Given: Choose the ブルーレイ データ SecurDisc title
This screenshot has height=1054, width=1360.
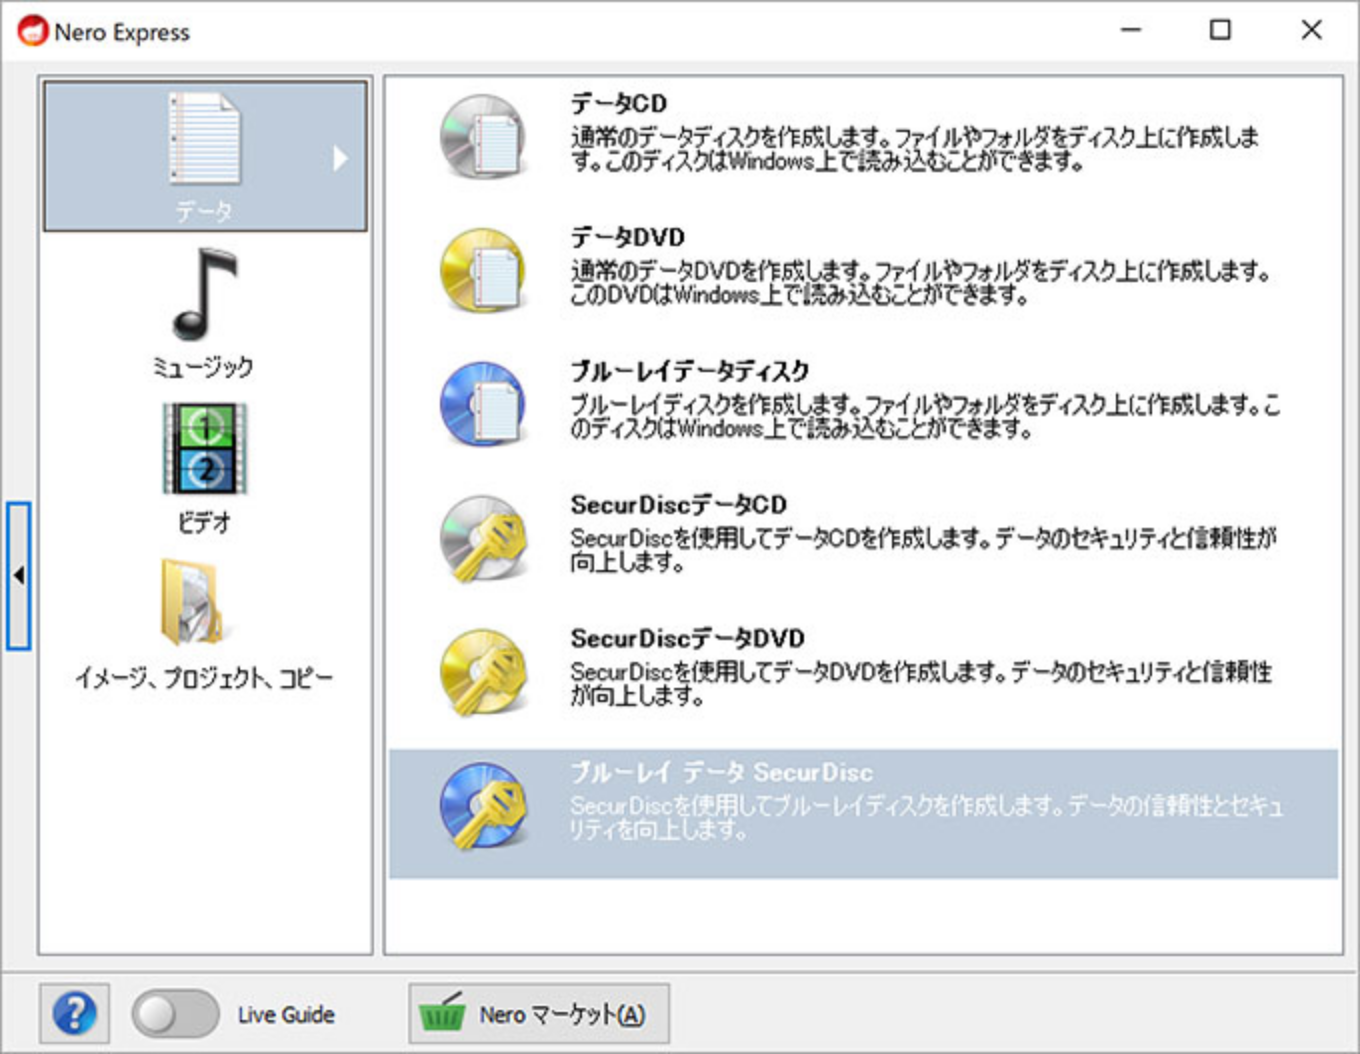Looking at the screenshot, I should (721, 772).
